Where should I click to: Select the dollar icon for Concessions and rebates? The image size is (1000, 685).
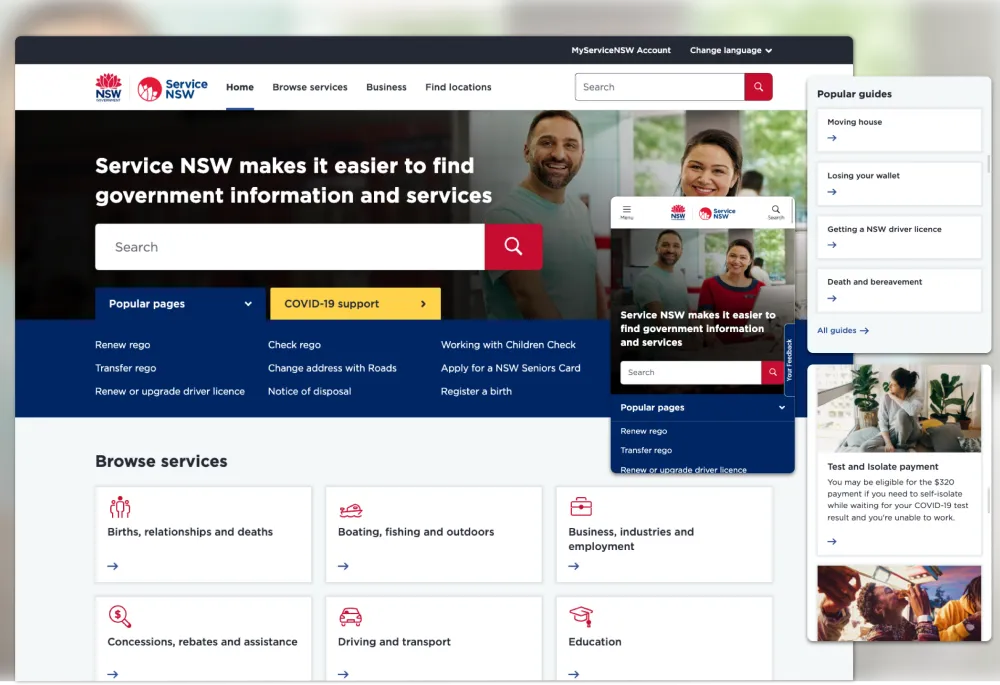pyautogui.click(x=120, y=615)
